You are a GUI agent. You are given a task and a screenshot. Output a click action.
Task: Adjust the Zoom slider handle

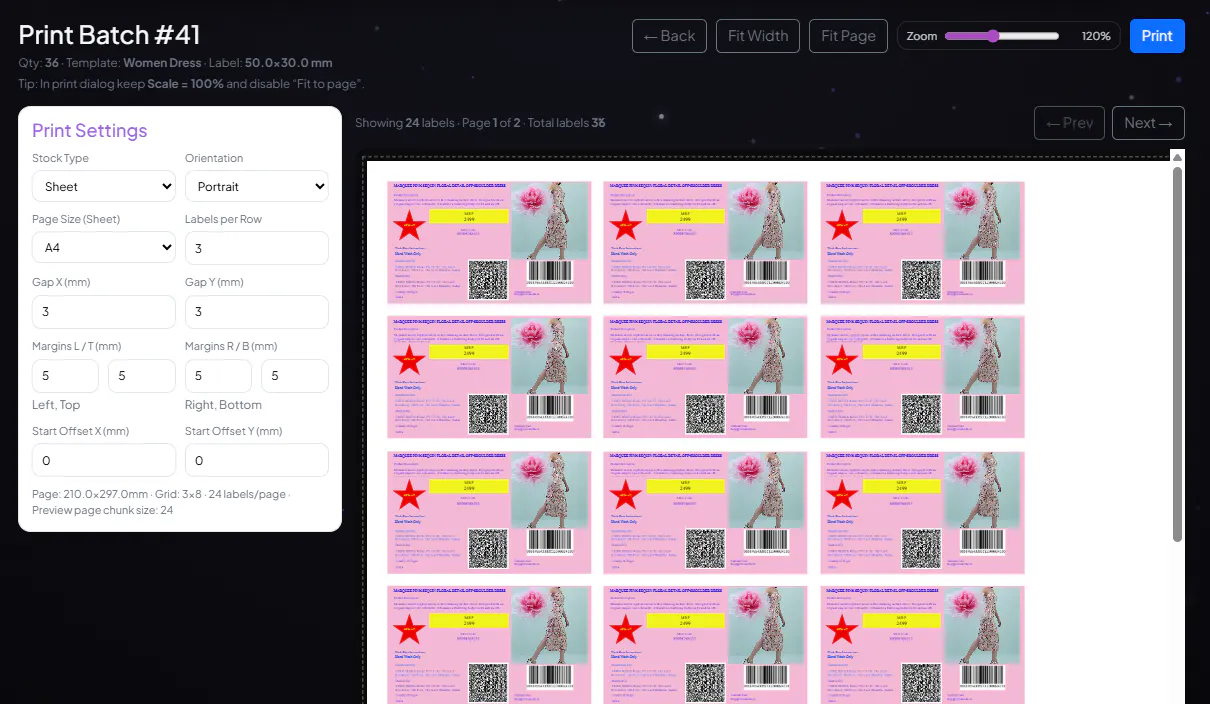pyautogui.click(x=993, y=36)
